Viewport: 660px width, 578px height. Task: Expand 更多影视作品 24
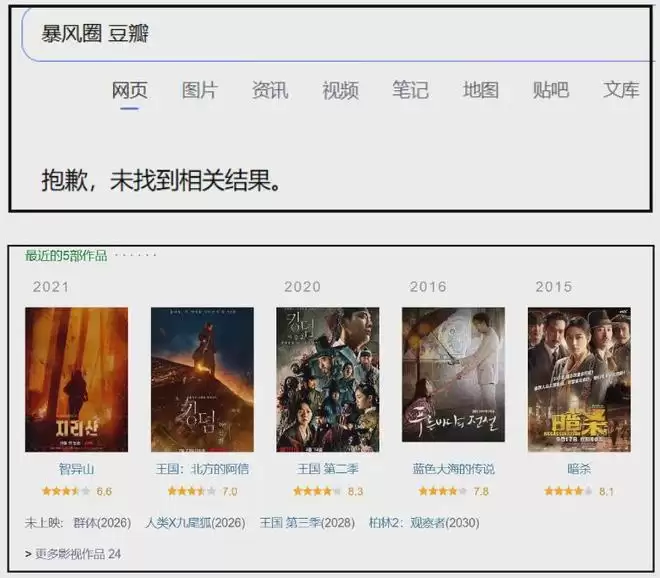[73, 553]
